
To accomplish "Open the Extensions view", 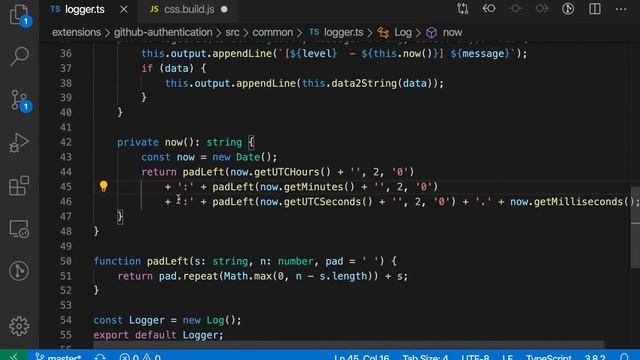I will pyautogui.click(x=19, y=186).
